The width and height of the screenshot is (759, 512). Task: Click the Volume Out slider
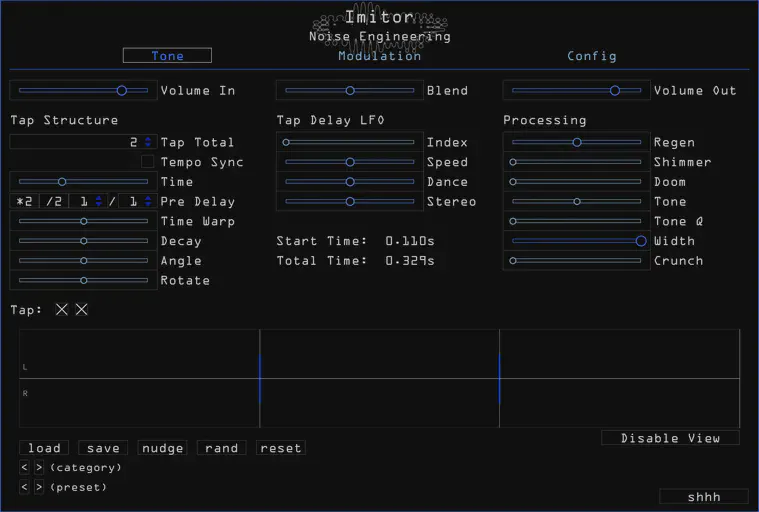(577, 90)
